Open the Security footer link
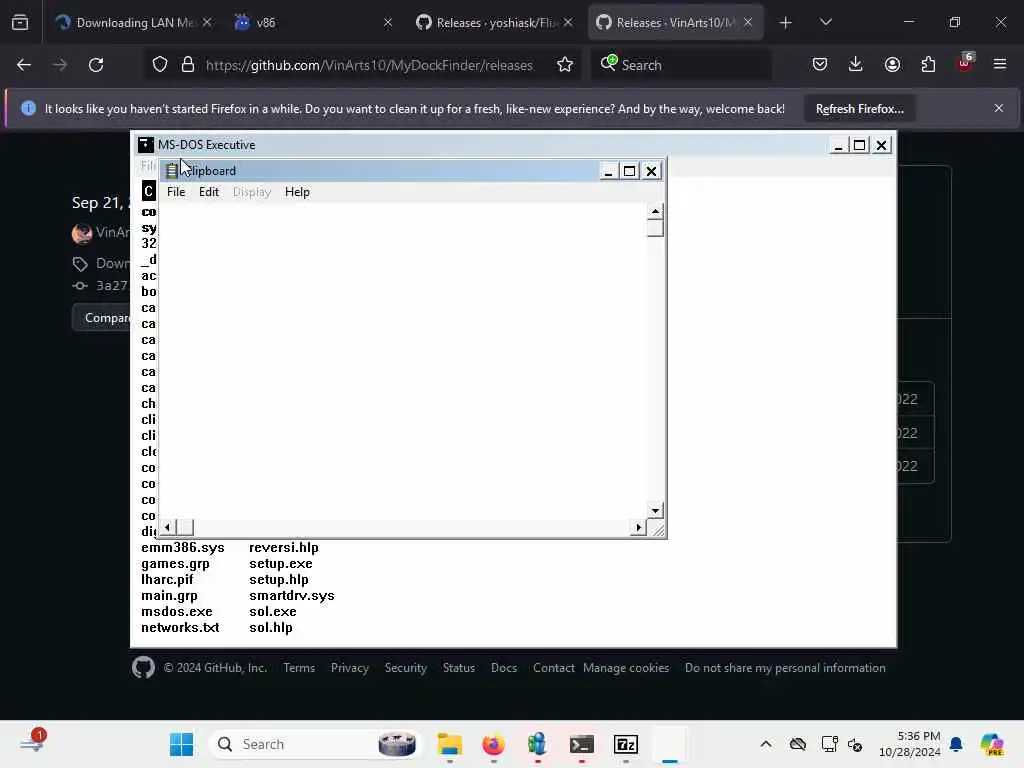The image size is (1024, 768). click(x=406, y=668)
